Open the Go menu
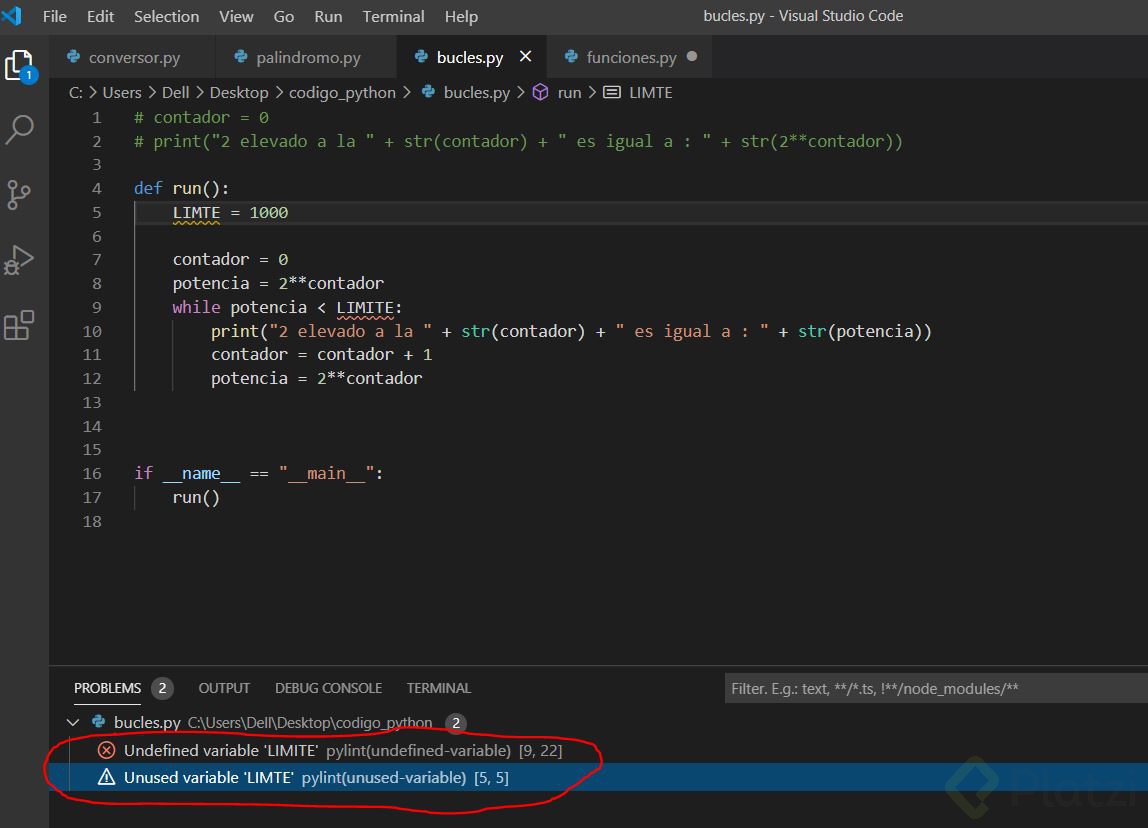Viewport: 1148px width, 828px height. (283, 16)
